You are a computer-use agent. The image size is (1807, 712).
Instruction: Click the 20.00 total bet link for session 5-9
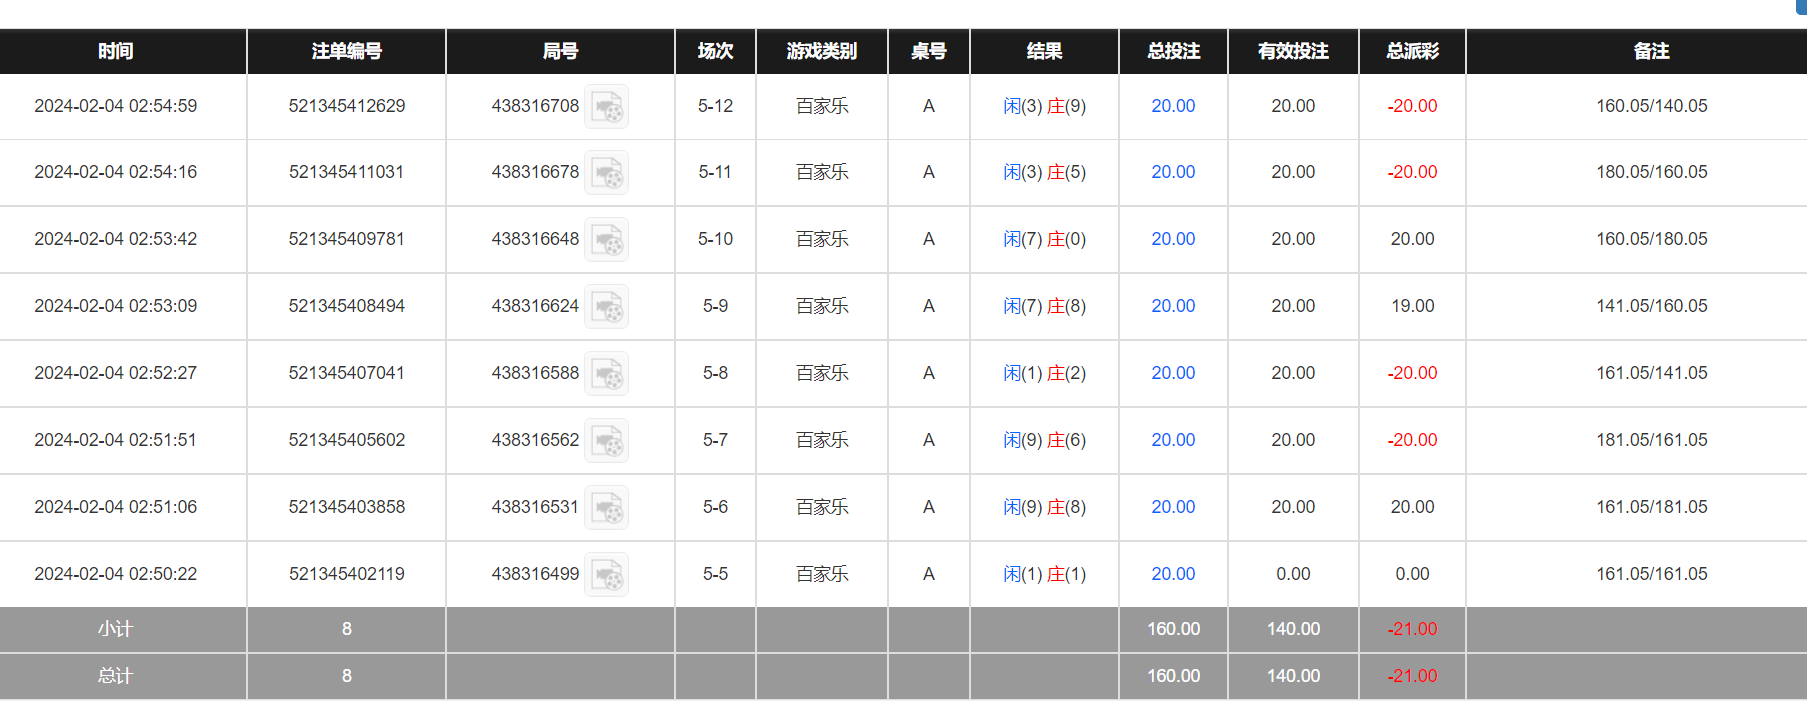coord(1173,306)
